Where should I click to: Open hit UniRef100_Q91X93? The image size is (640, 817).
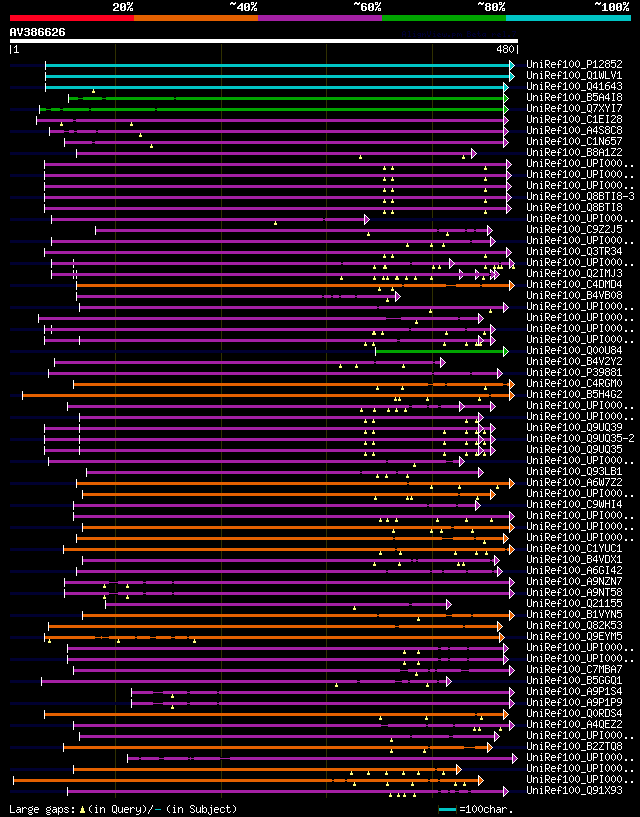click(x=574, y=790)
